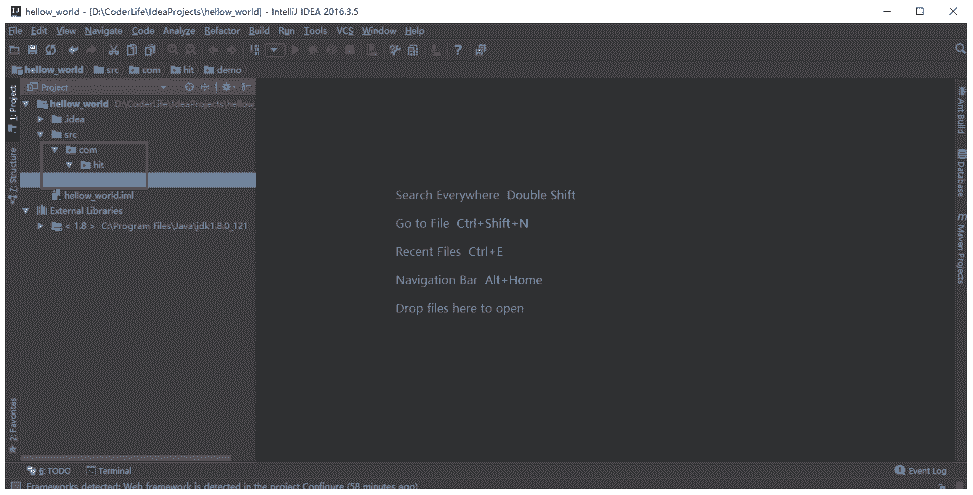The height and width of the screenshot is (495, 973).
Task: Click the Cut scissors icon
Action: pos(114,49)
